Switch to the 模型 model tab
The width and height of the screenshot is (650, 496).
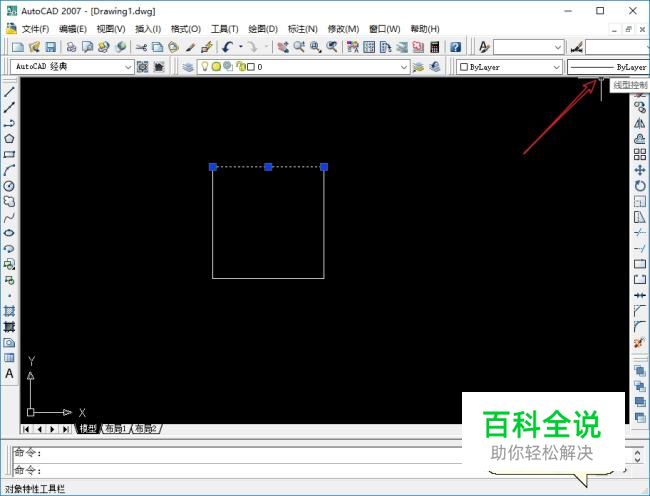(88, 428)
